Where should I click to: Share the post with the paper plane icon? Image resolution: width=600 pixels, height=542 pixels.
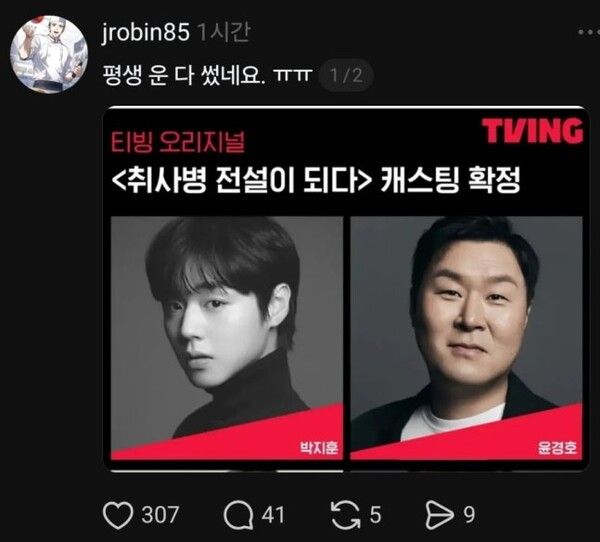tap(439, 516)
